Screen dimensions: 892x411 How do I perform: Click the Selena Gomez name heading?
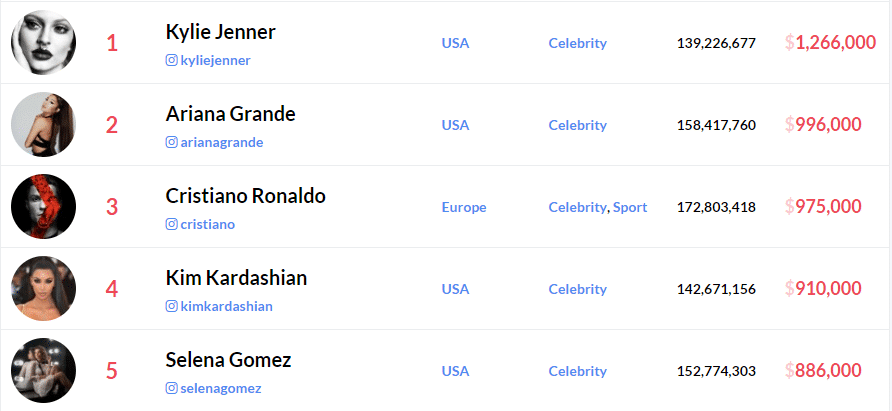coord(228,360)
